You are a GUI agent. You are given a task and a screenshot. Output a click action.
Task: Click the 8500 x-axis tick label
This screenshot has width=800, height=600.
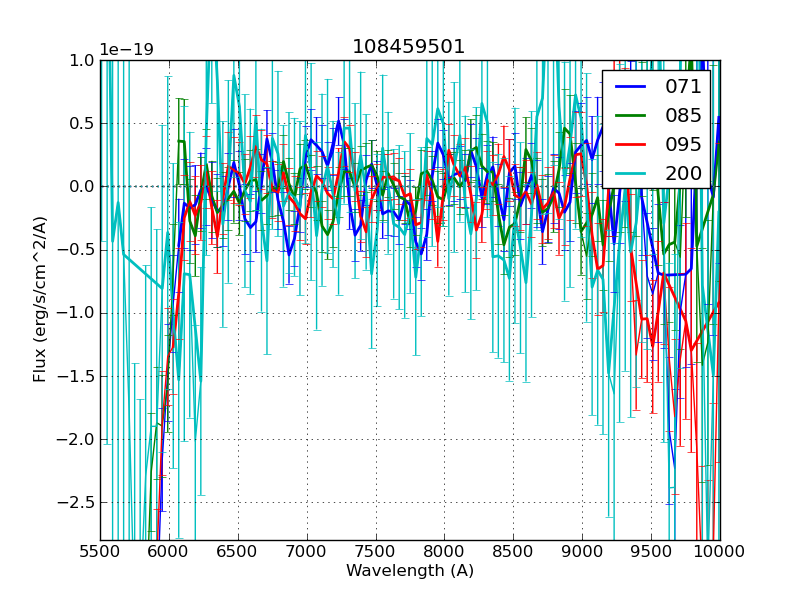tap(513, 552)
